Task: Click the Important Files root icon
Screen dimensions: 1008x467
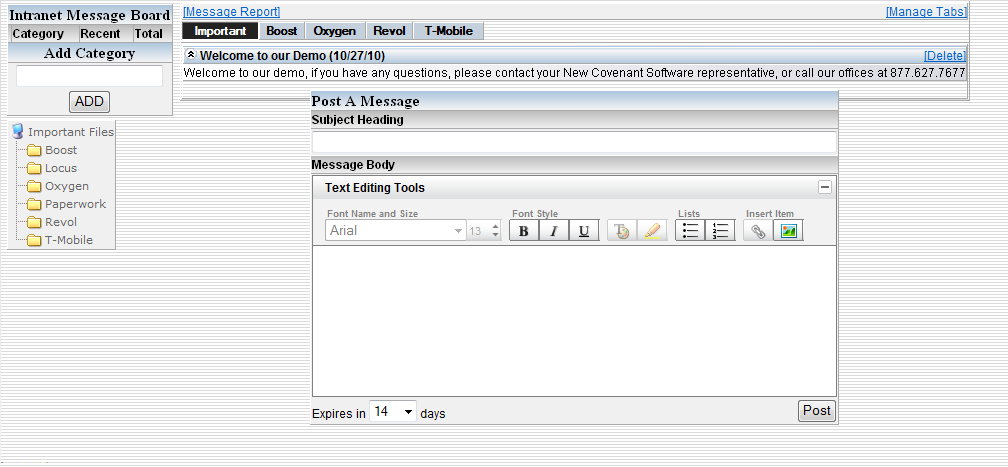Action: [17, 131]
